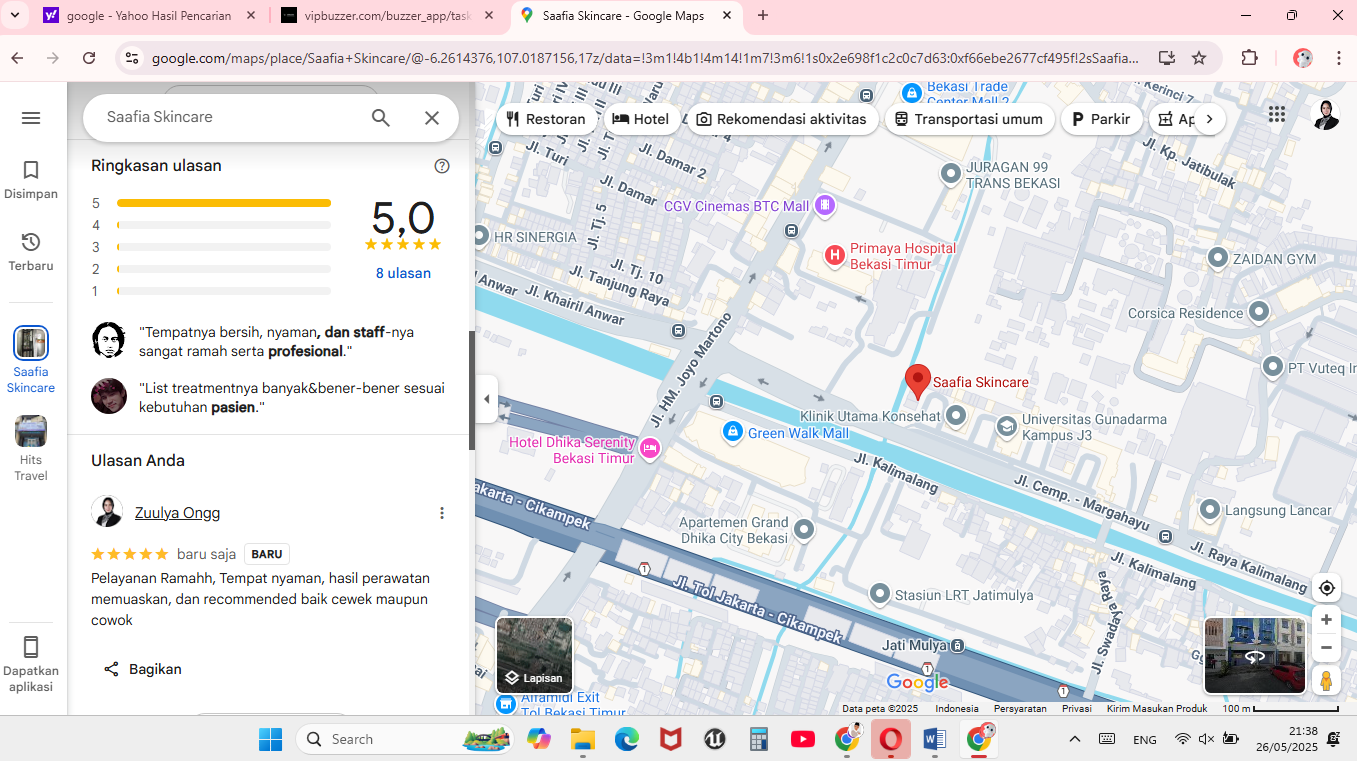The height and width of the screenshot is (761, 1357).
Task: Click the Bagikan share button
Action: 143,669
